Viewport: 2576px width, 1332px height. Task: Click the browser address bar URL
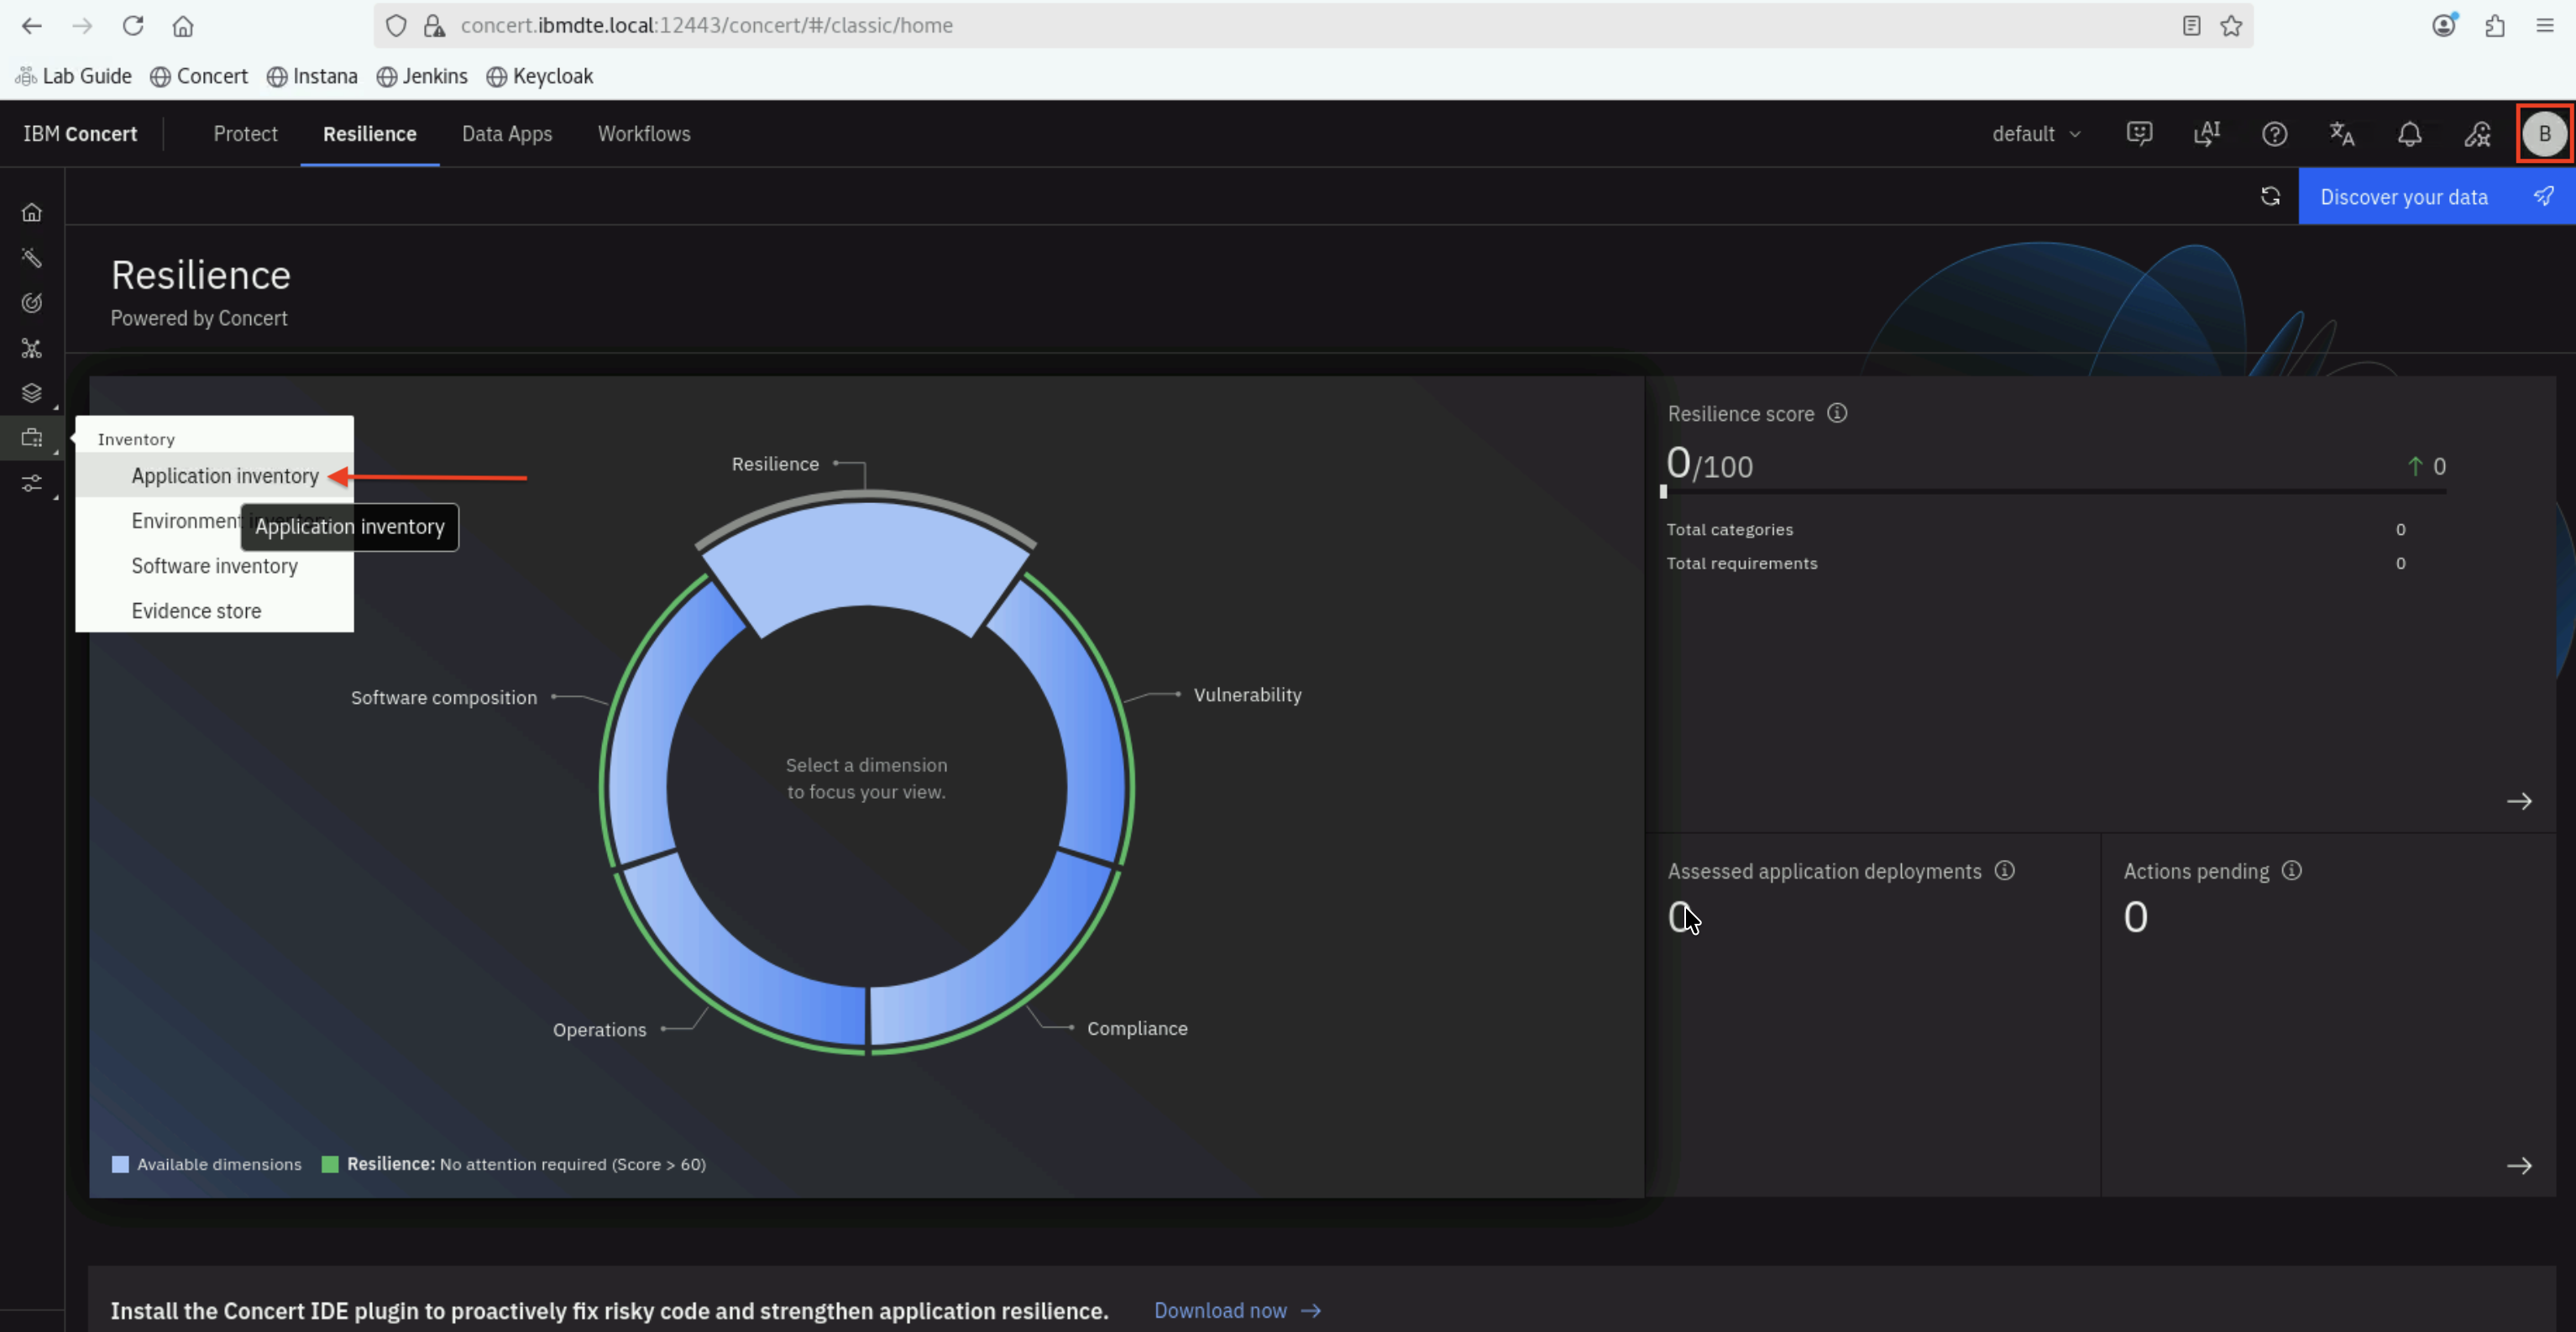(706, 26)
